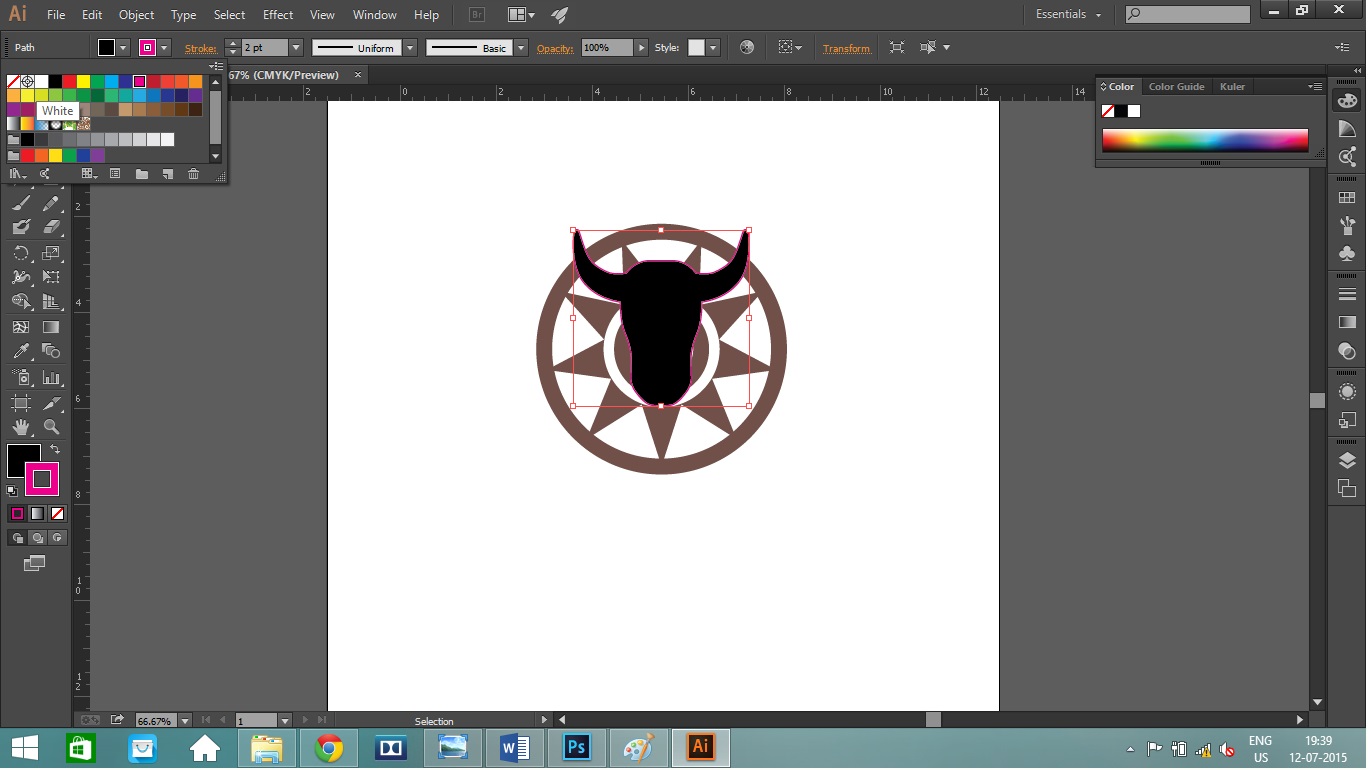Click the Opacity link
Viewport: 1368px width, 770px height.
click(555, 48)
